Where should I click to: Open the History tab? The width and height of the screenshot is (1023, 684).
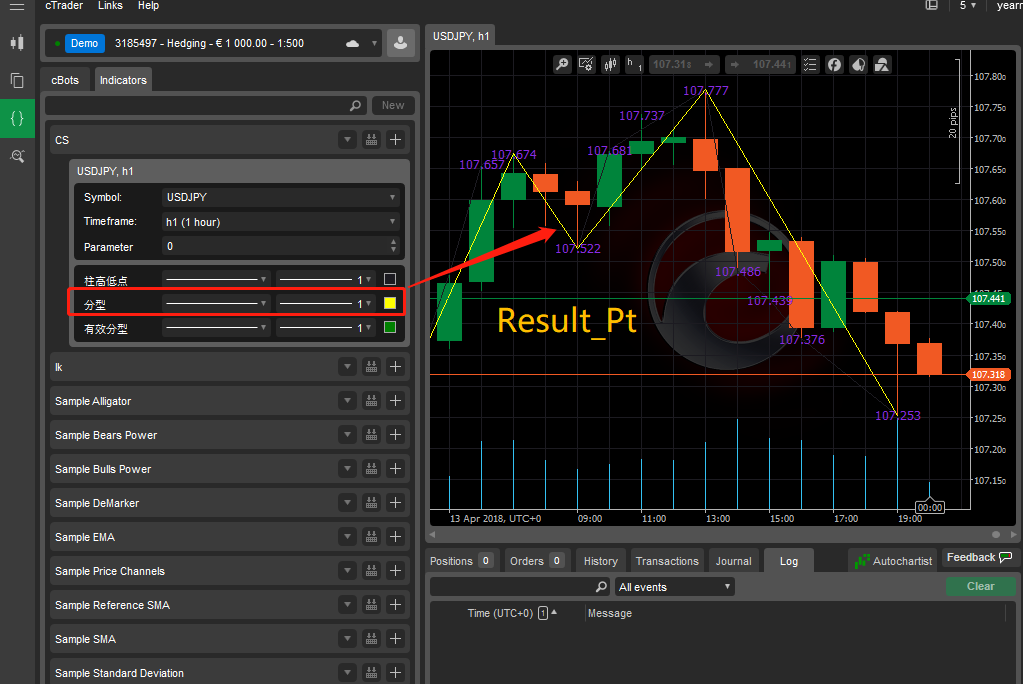click(x=601, y=561)
